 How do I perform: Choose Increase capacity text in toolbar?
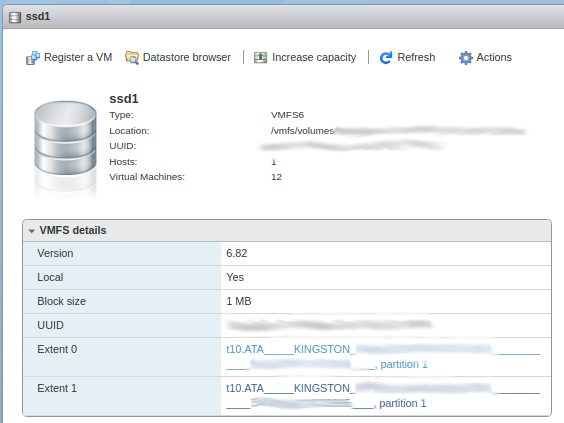[x=314, y=57]
